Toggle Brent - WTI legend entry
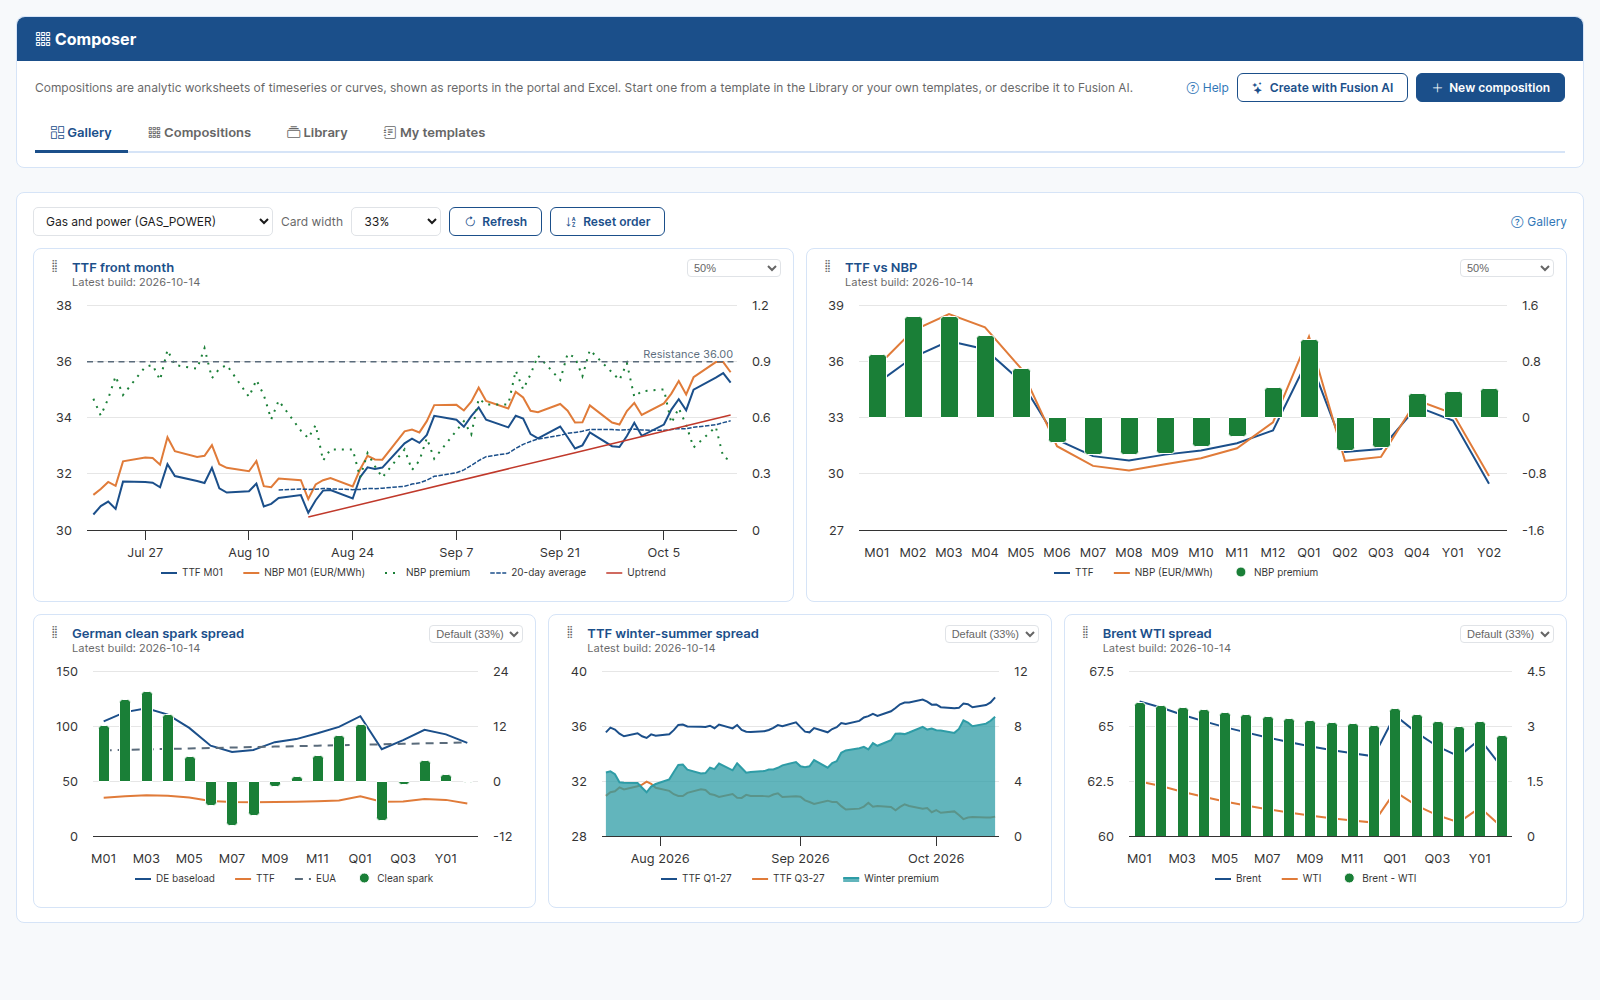Screen dimensions: 1600x1000 coord(1380,879)
